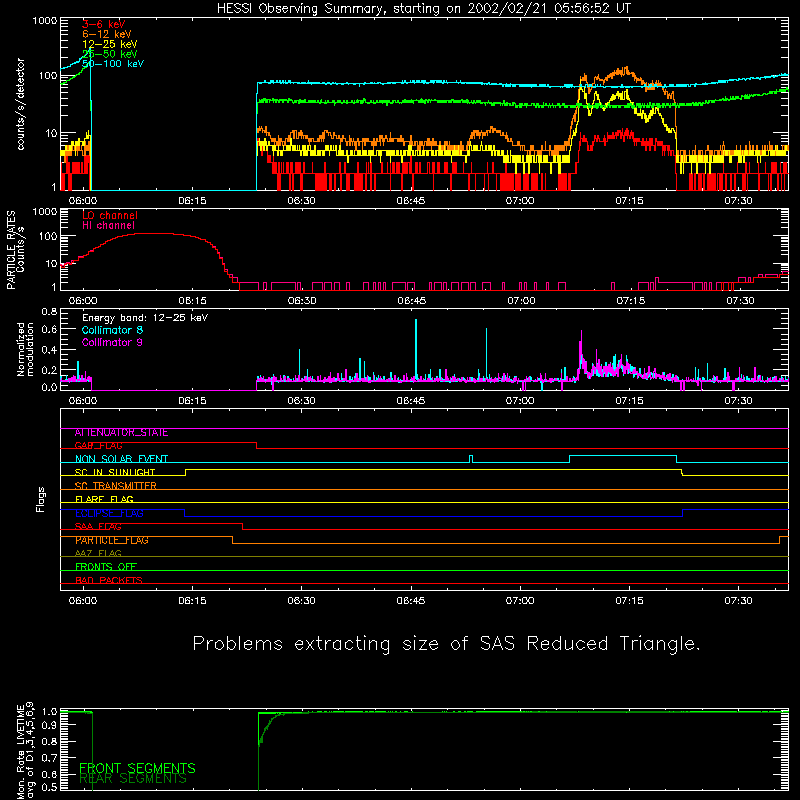Screen dimensions: 800x800
Task: Click the SC_IN_SUNLIGHT flag label
Action: tap(115, 472)
